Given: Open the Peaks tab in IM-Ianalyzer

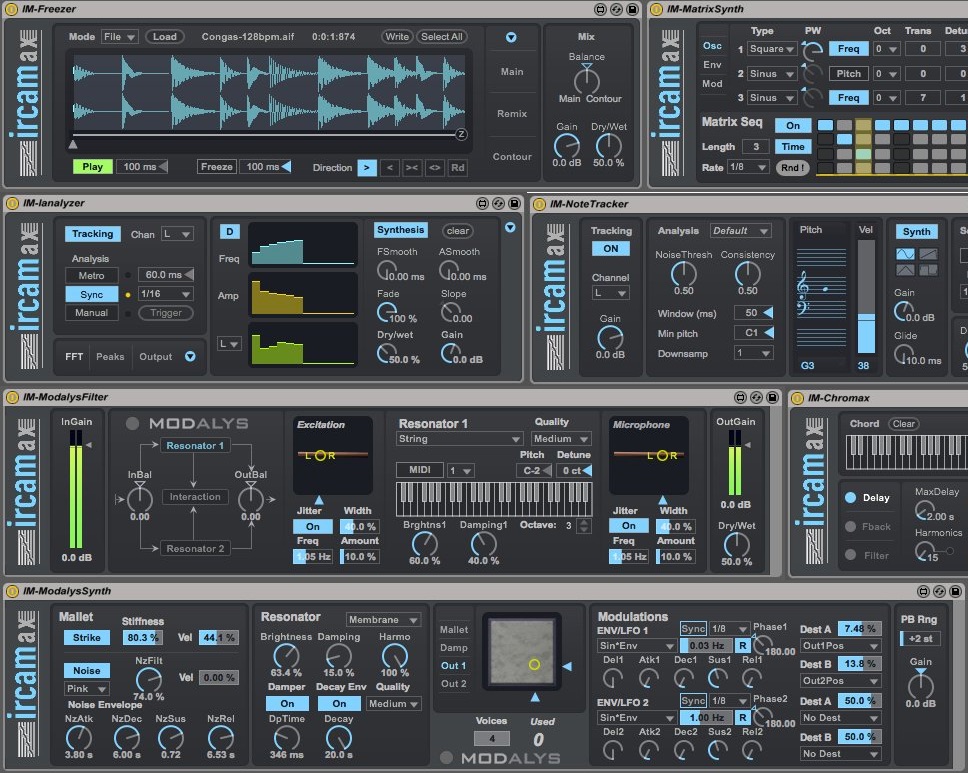Looking at the screenshot, I should (x=110, y=356).
